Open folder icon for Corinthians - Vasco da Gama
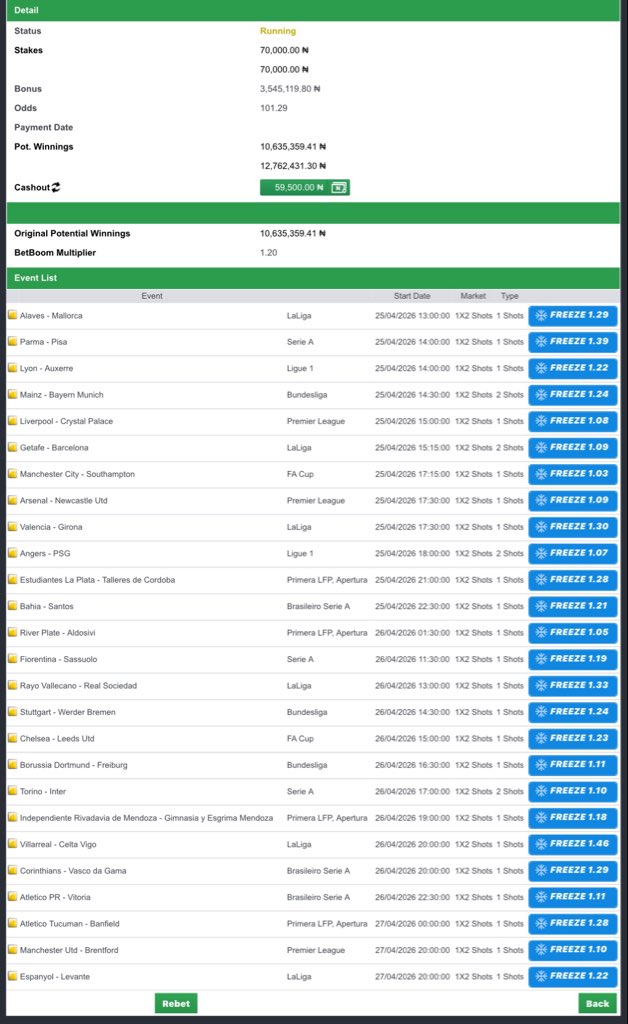The height and width of the screenshot is (1024, 628). [x=12, y=870]
